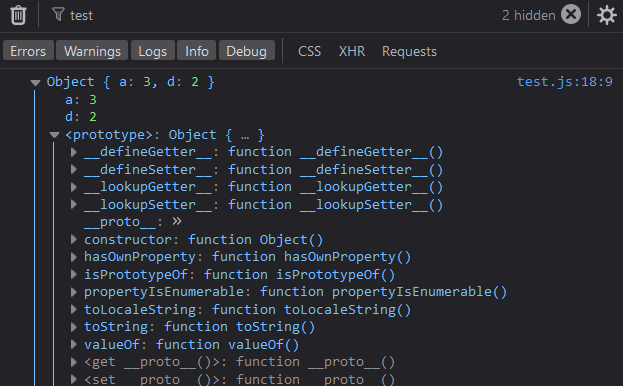This screenshot has width=623, height=386.
Task: Toggle the Warnings filter
Action: pos(92,51)
